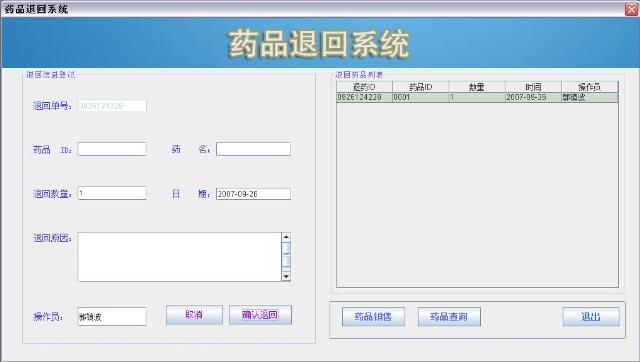Viewport: 640px width, 362px height.
Task: Select the 退回单号 return number field
Action: [x=112, y=106]
